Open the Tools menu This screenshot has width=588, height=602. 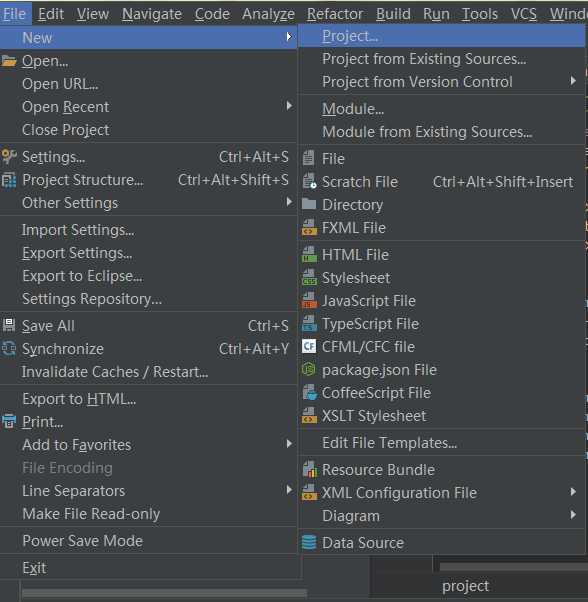[x=479, y=14]
